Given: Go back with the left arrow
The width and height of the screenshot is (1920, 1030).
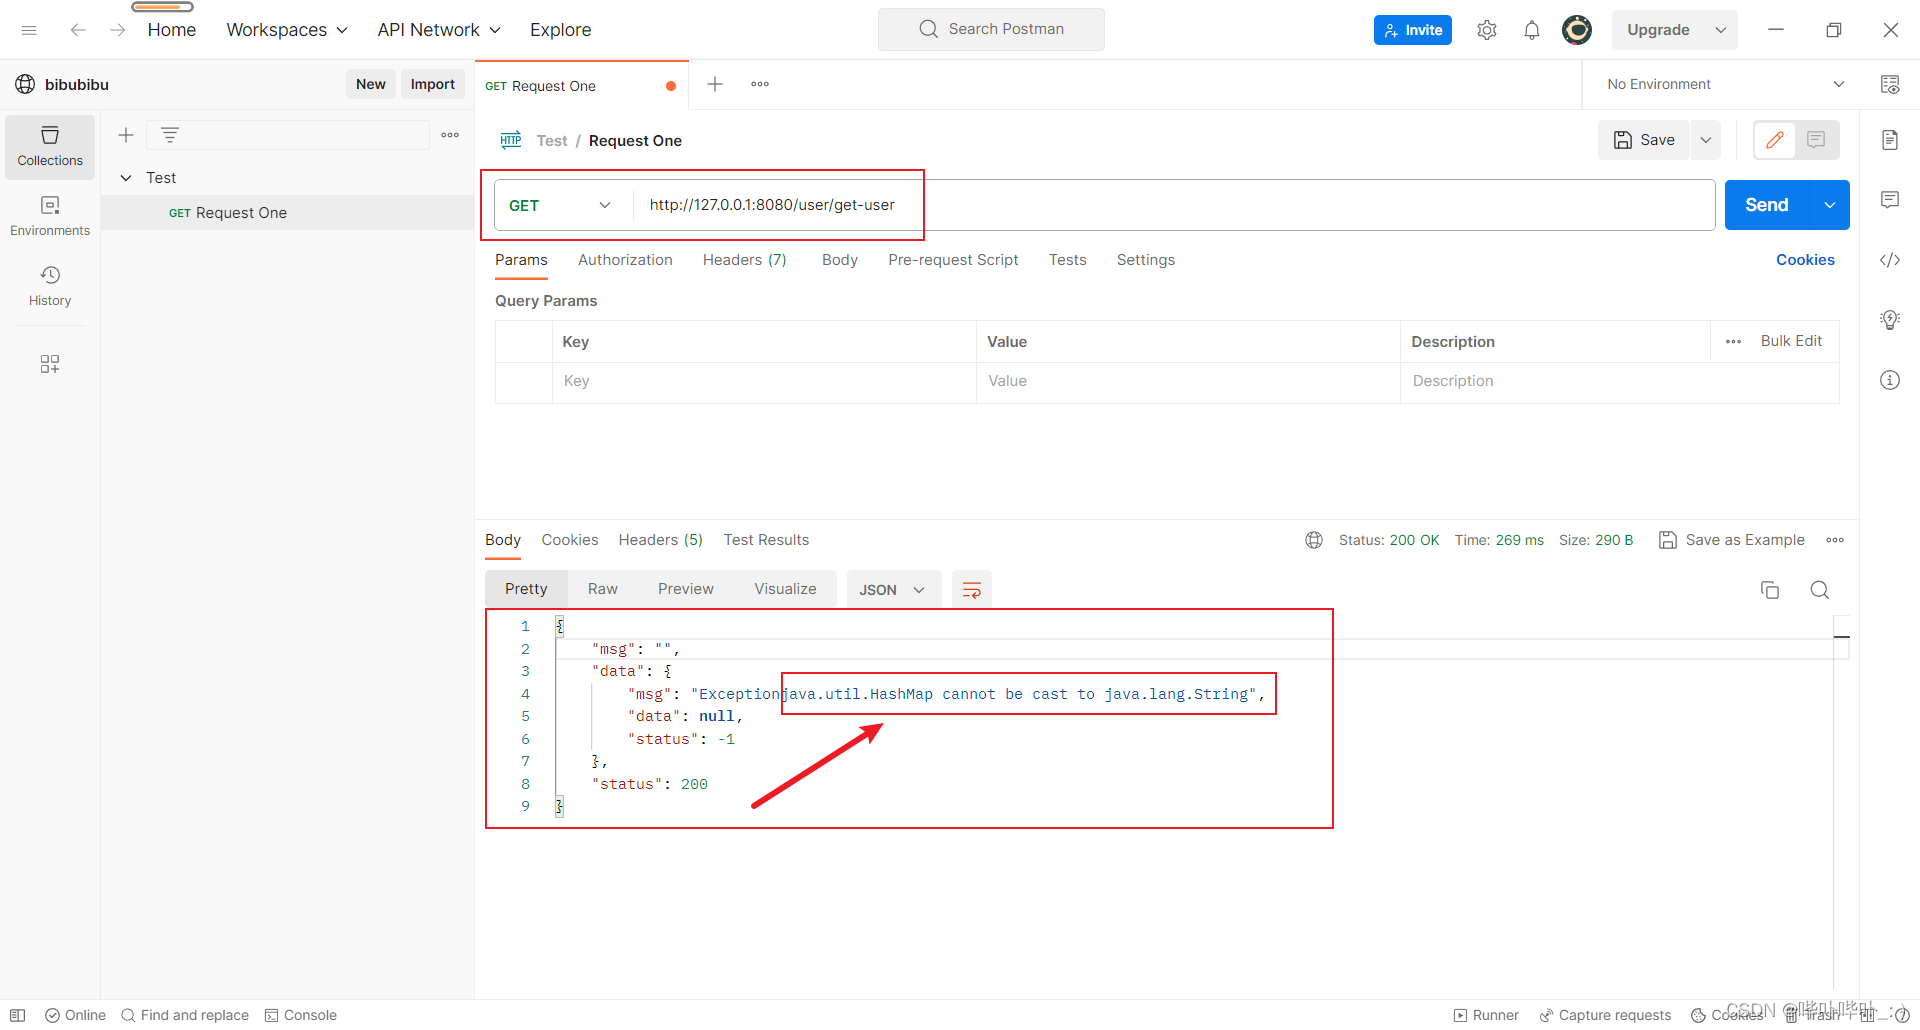Looking at the screenshot, I should (78, 30).
